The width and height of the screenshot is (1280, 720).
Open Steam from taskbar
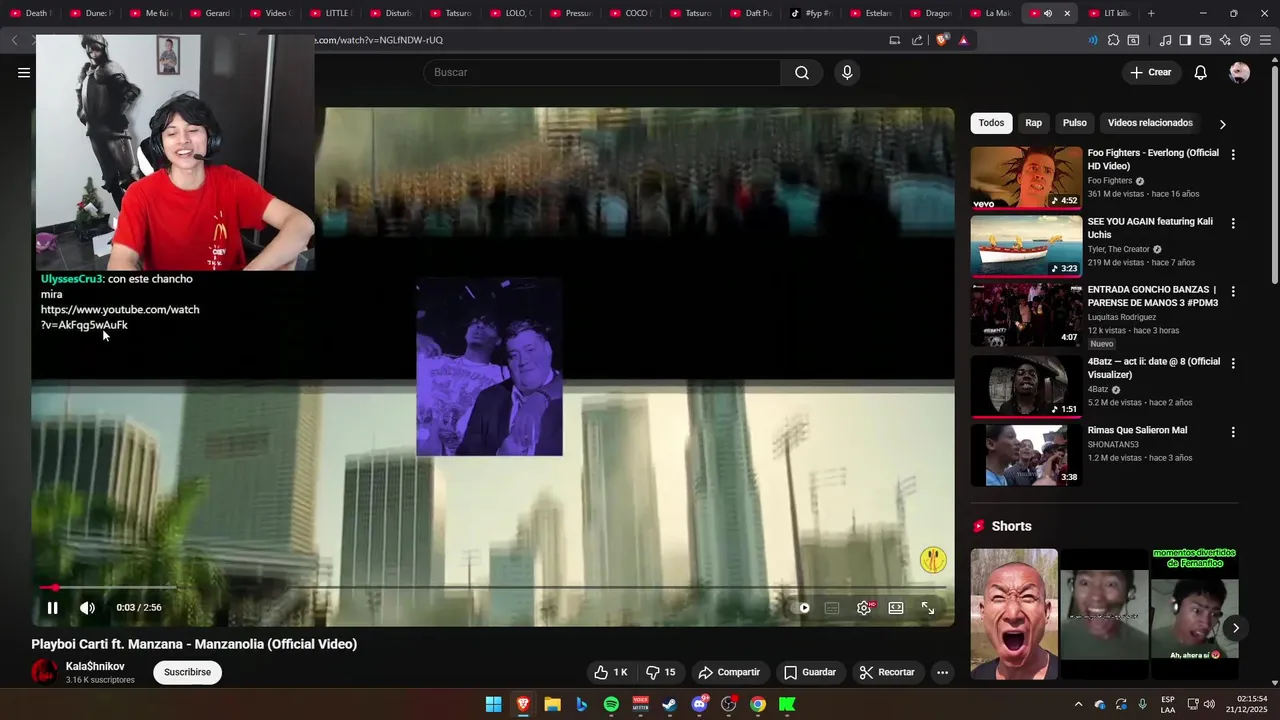(669, 704)
